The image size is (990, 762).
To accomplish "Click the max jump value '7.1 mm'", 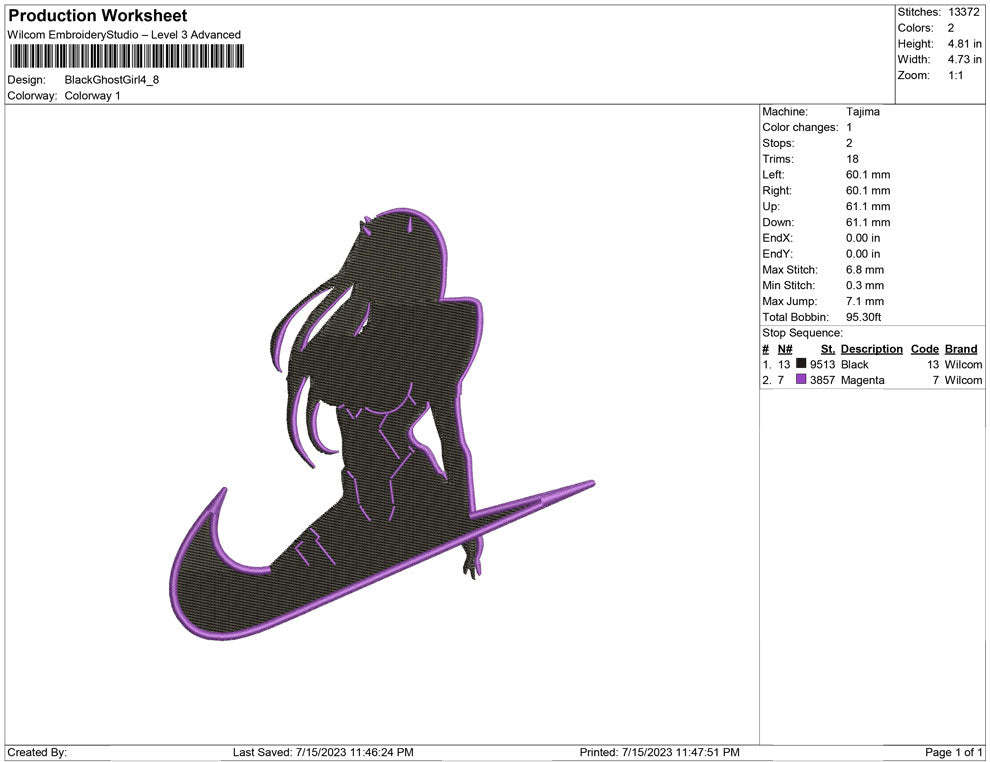I will pos(865,301).
